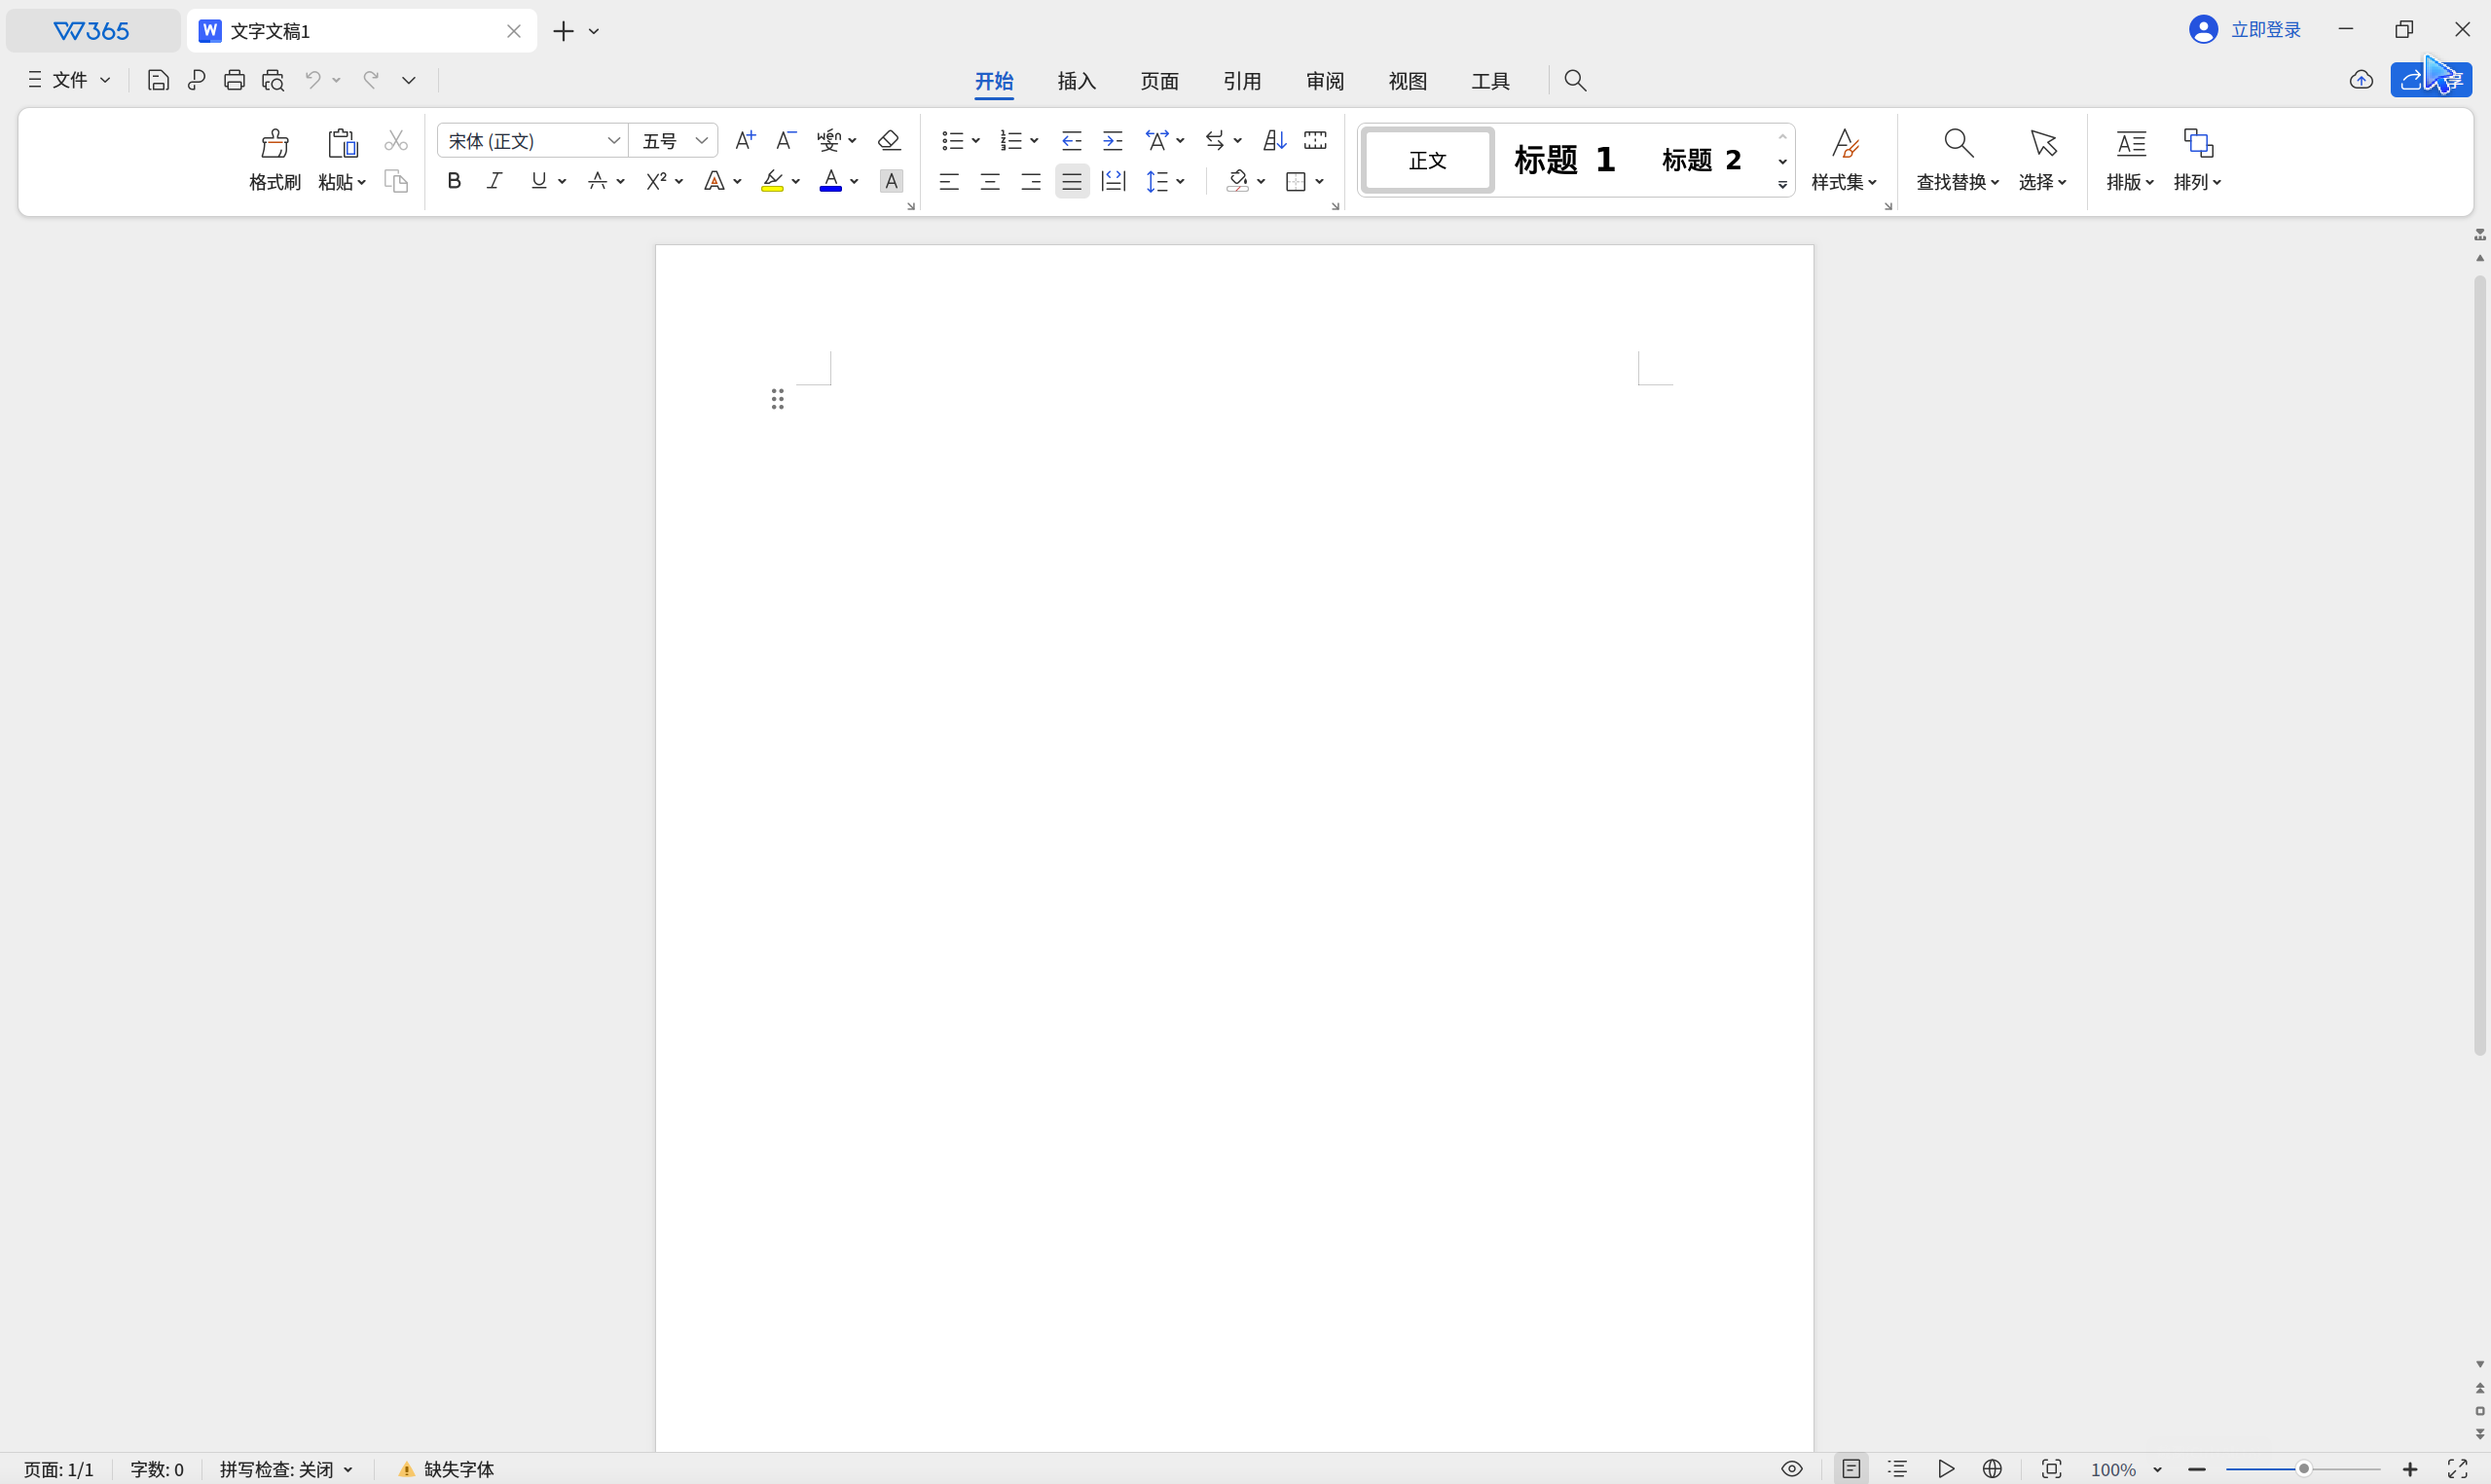
Task: Toggle italic formatting
Action: pos(494,181)
